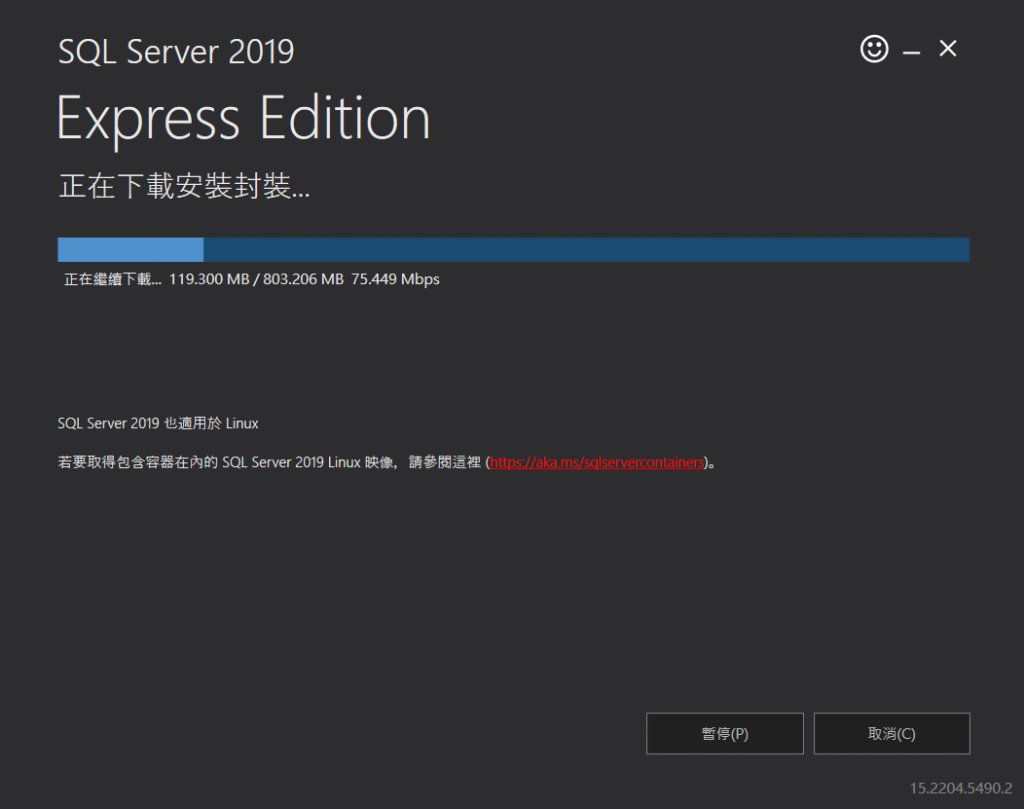Screen dimensions: 1024x809
Task: Click the 75.449 Mbps download speed
Action: [x=395, y=279]
